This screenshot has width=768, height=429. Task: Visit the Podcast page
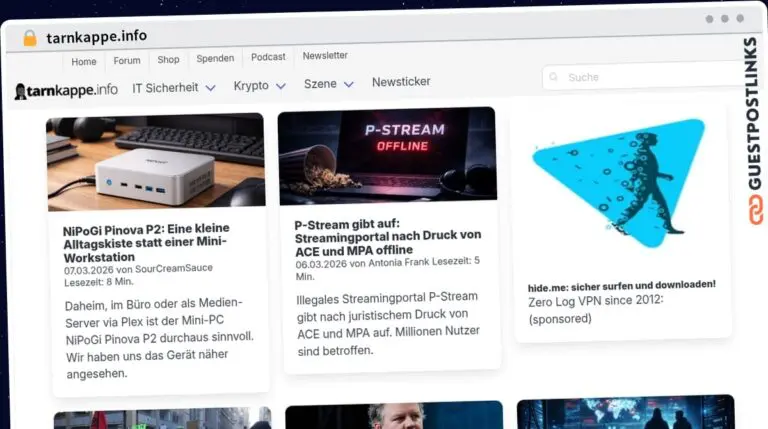[x=268, y=57]
